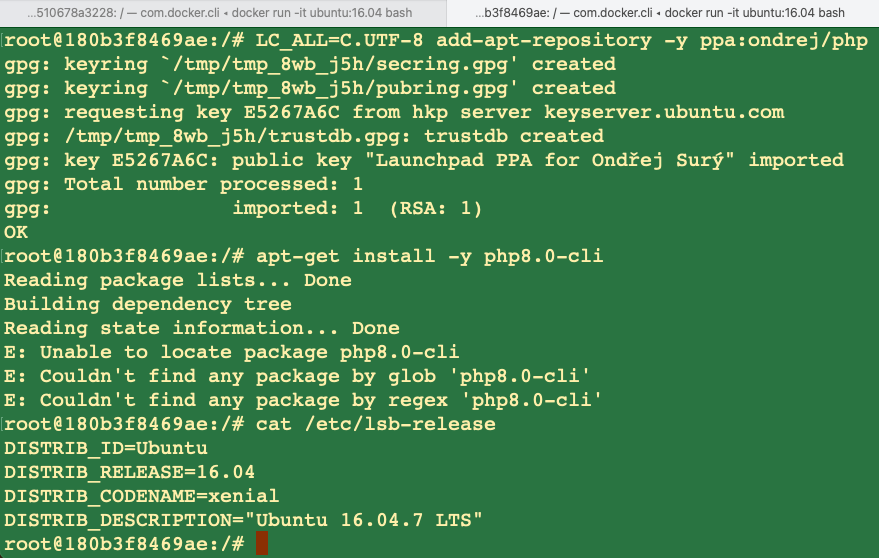
Task: Click the standalone OK output line
Action: tap(16, 232)
